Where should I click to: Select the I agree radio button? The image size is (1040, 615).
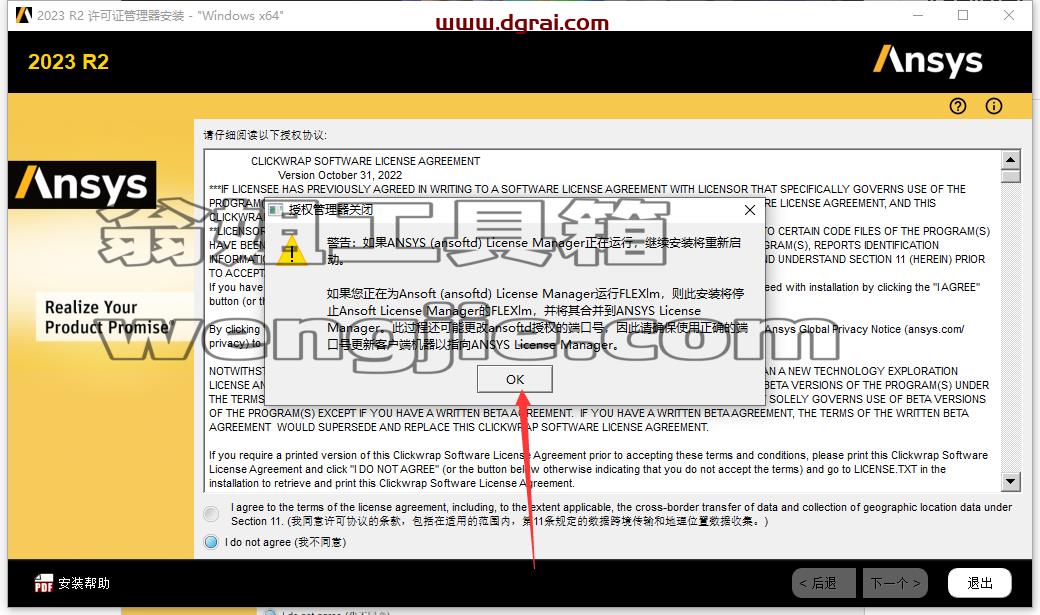pos(211,513)
